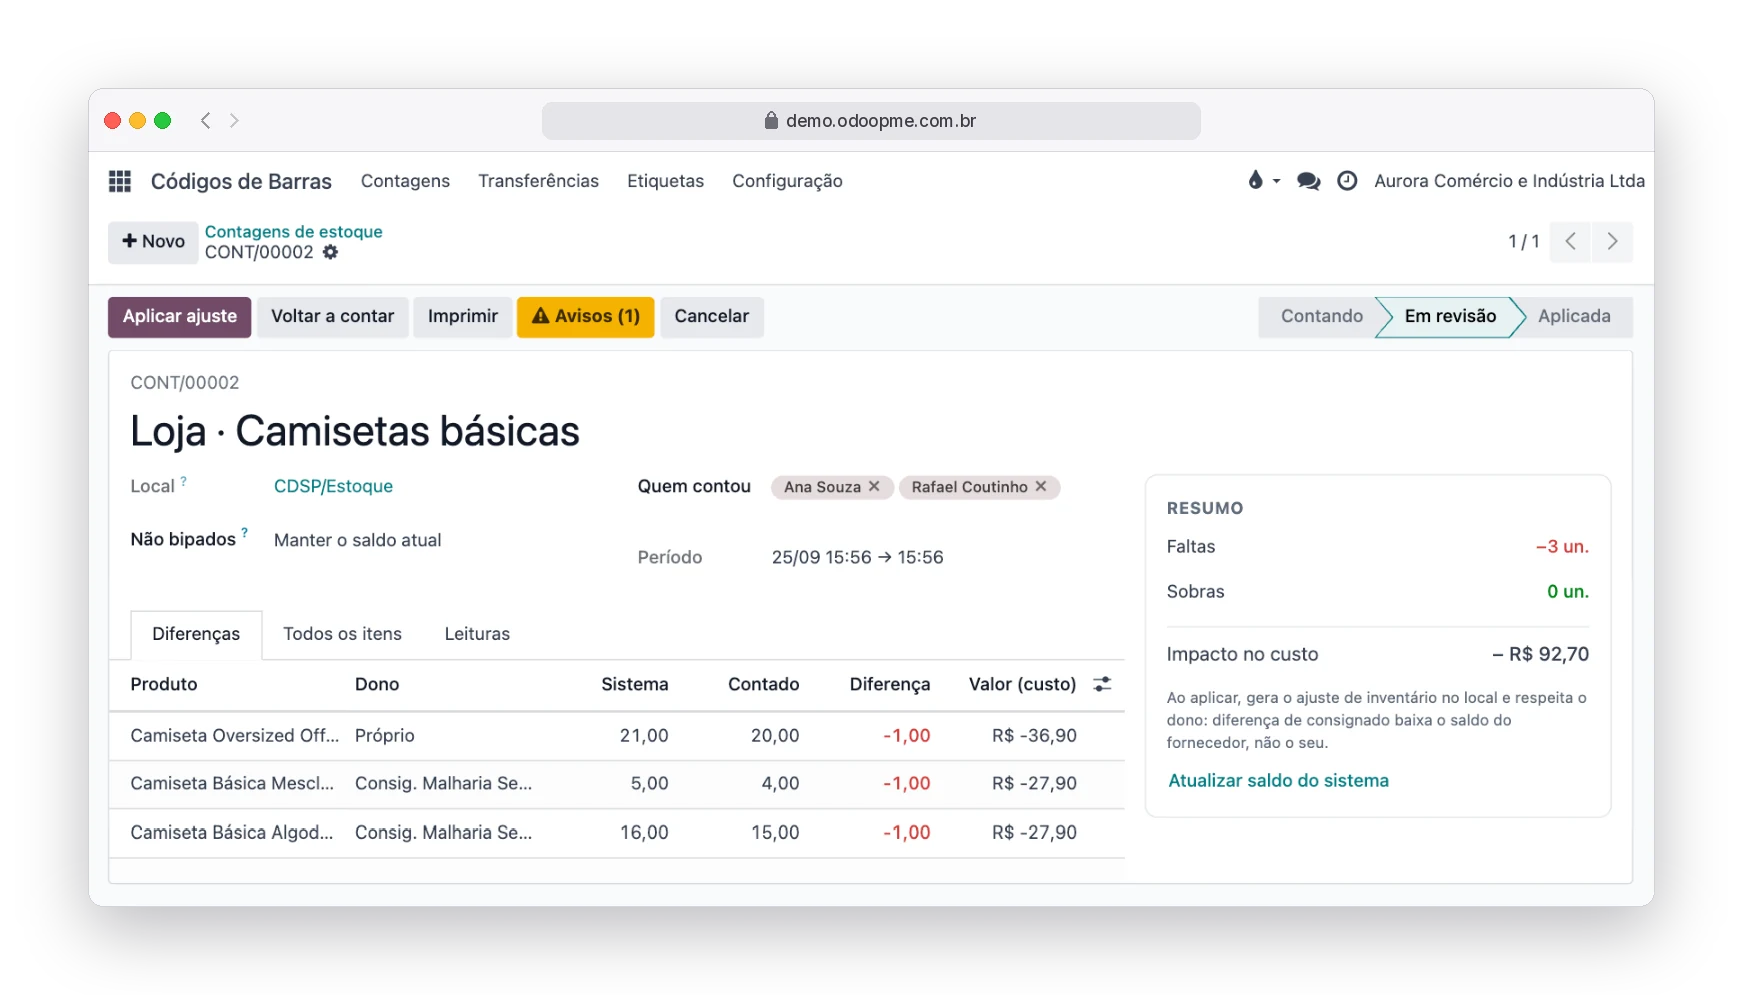Image resolution: width=1743 pixels, height=995 pixels.
Task: Click the Cancelar button
Action: tap(712, 317)
